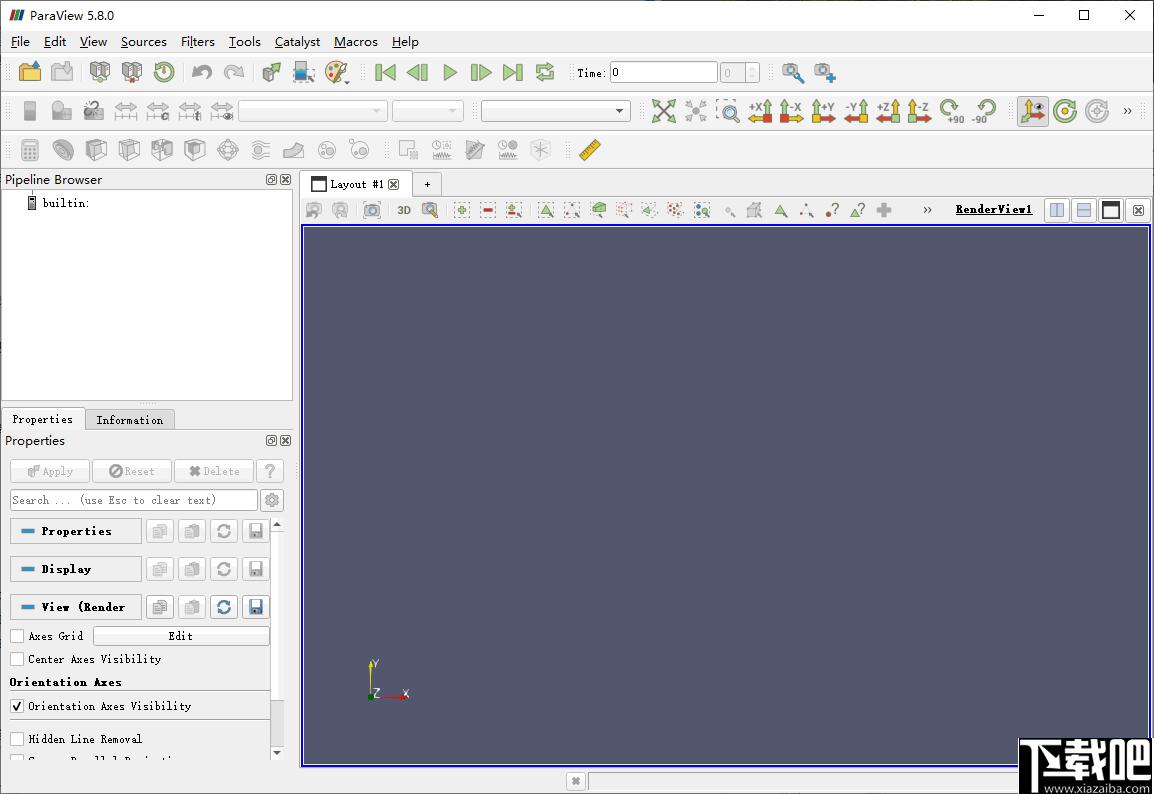Expand more toolbar items chevron
The image size is (1154, 794).
tap(1127, 111)
